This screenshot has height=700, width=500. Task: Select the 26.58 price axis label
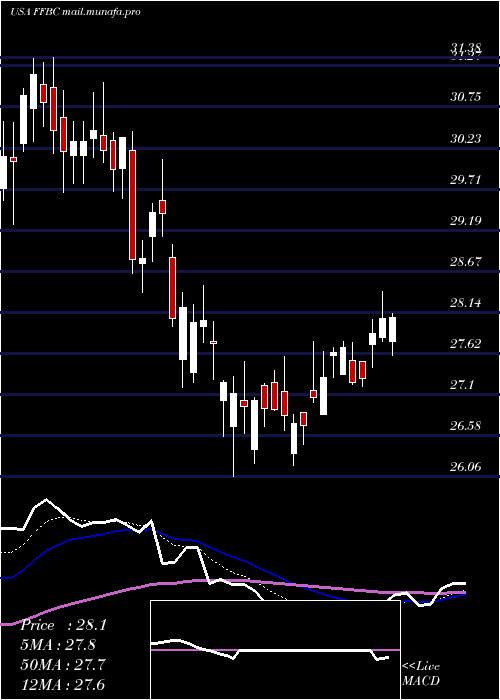click(x=466, y=426)
